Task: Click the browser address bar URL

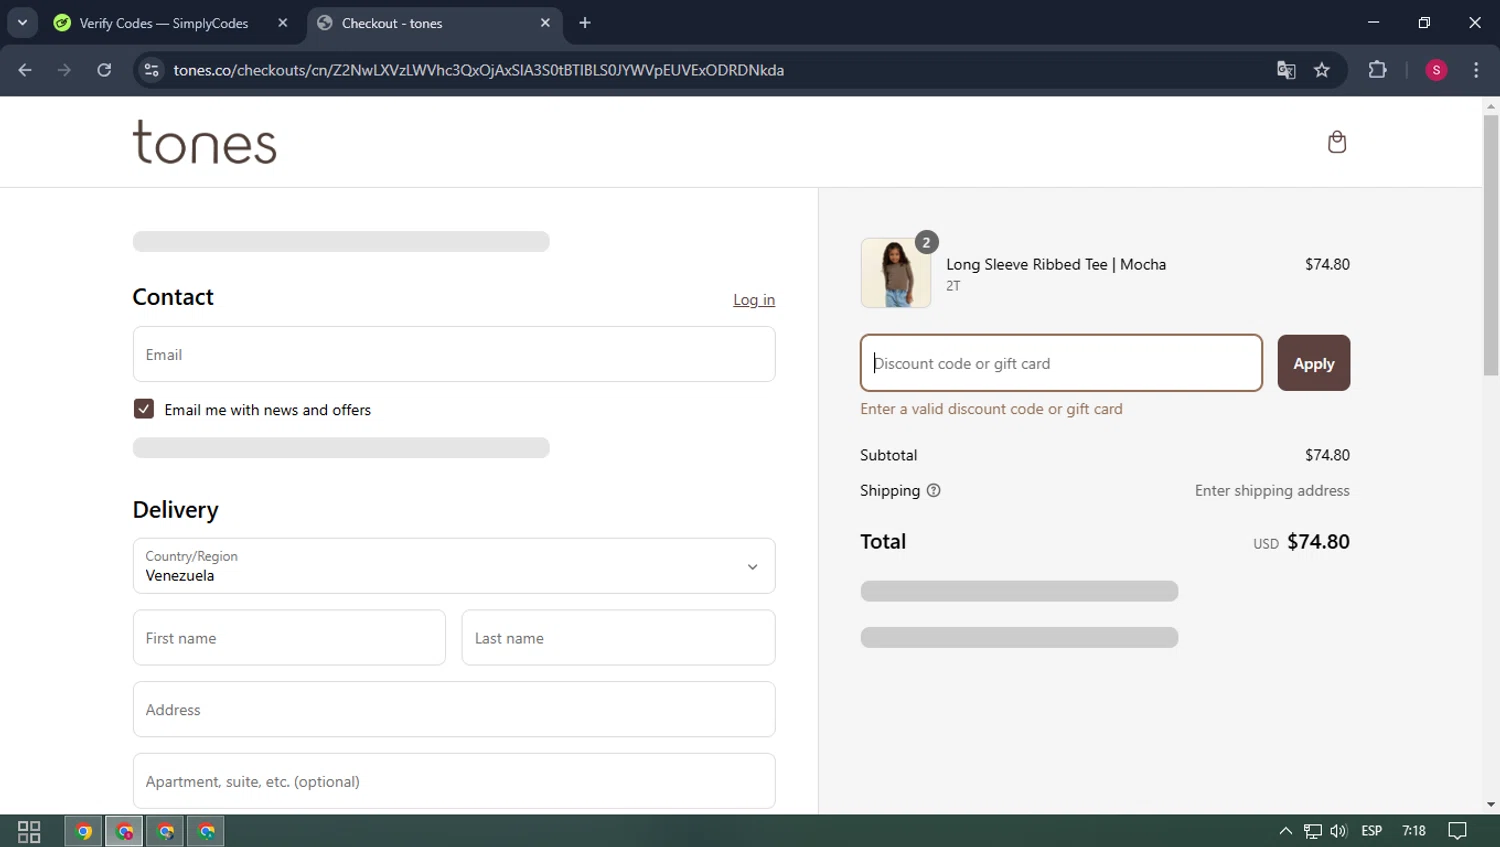Action: 478,70
